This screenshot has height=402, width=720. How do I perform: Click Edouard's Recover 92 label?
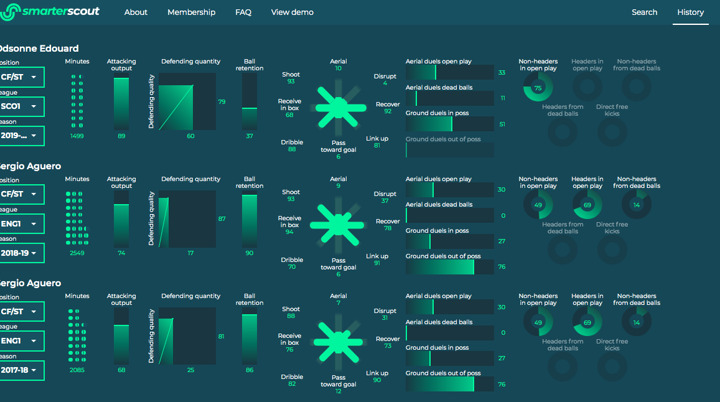pos(388,108)
